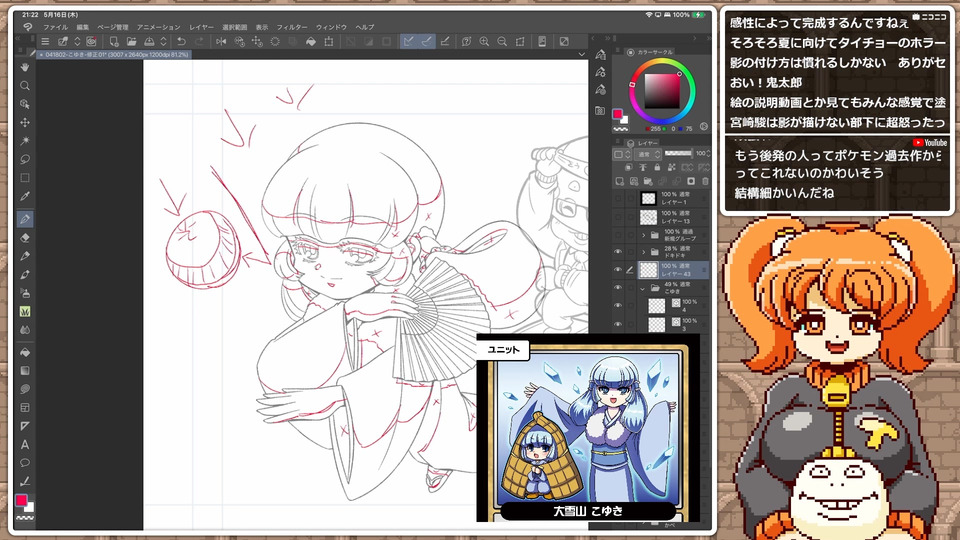
Task: Show the hidden 新規グループ folder
Action: click(618, 234)
